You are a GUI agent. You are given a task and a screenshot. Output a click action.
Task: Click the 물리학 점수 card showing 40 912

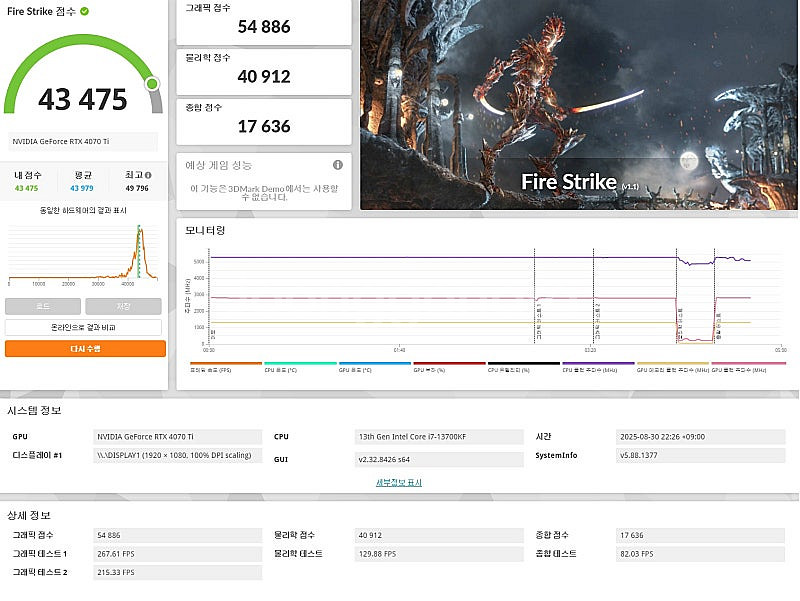(x=264, y=72)
